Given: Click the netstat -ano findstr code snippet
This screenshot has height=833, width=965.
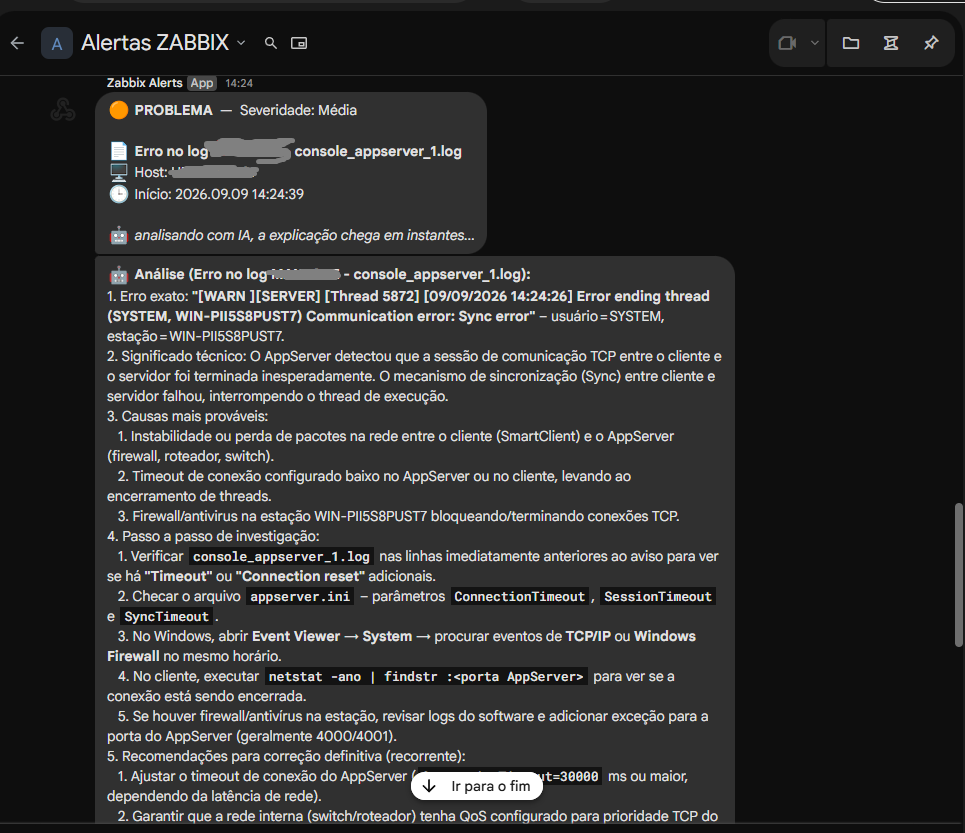Looking at the screenshot, I should [426, 677].
